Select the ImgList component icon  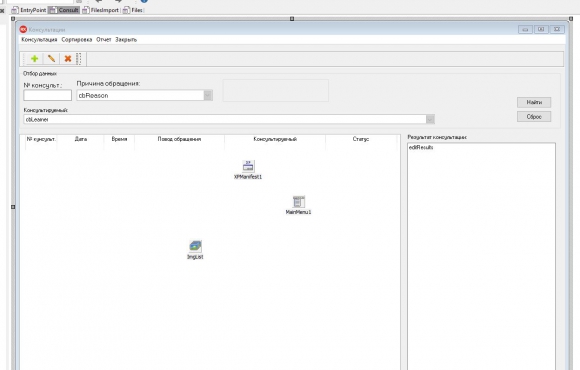pos(195,246)
